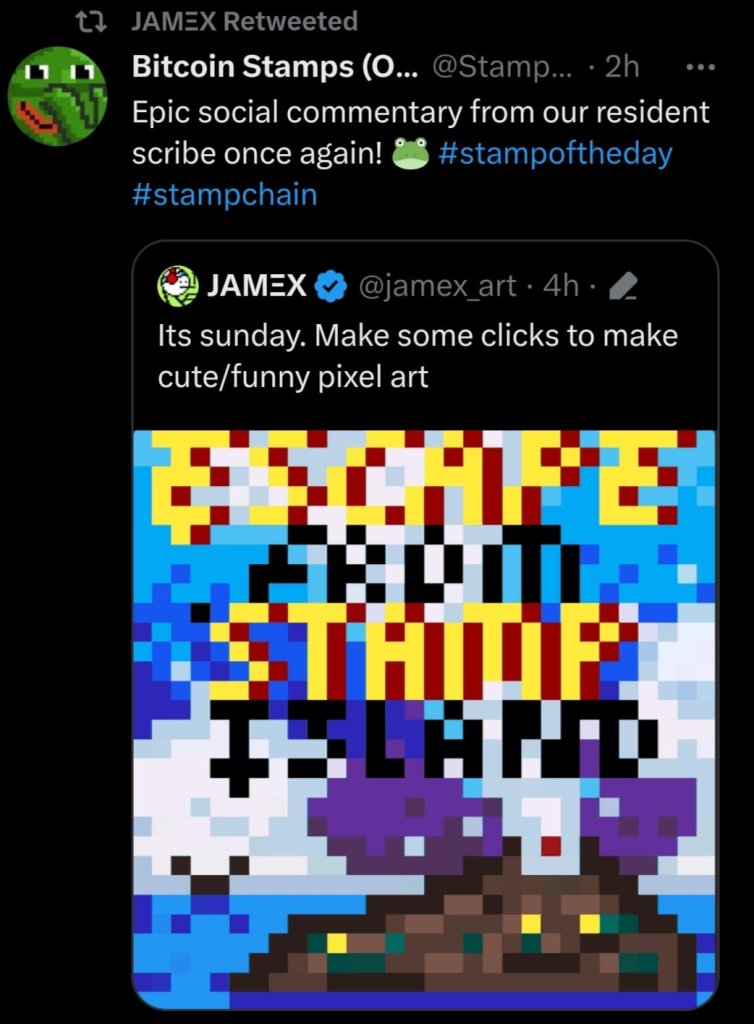Open the #stampoftheday hashtag
This screenshot has height=1024, width=754.
[554, 154]
